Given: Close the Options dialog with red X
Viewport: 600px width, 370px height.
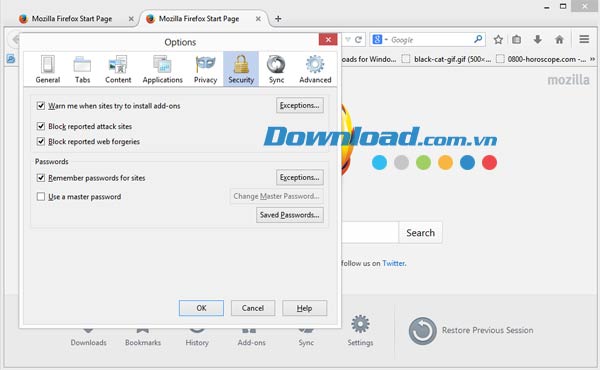Looking at the screenshot, I should 328,39.
